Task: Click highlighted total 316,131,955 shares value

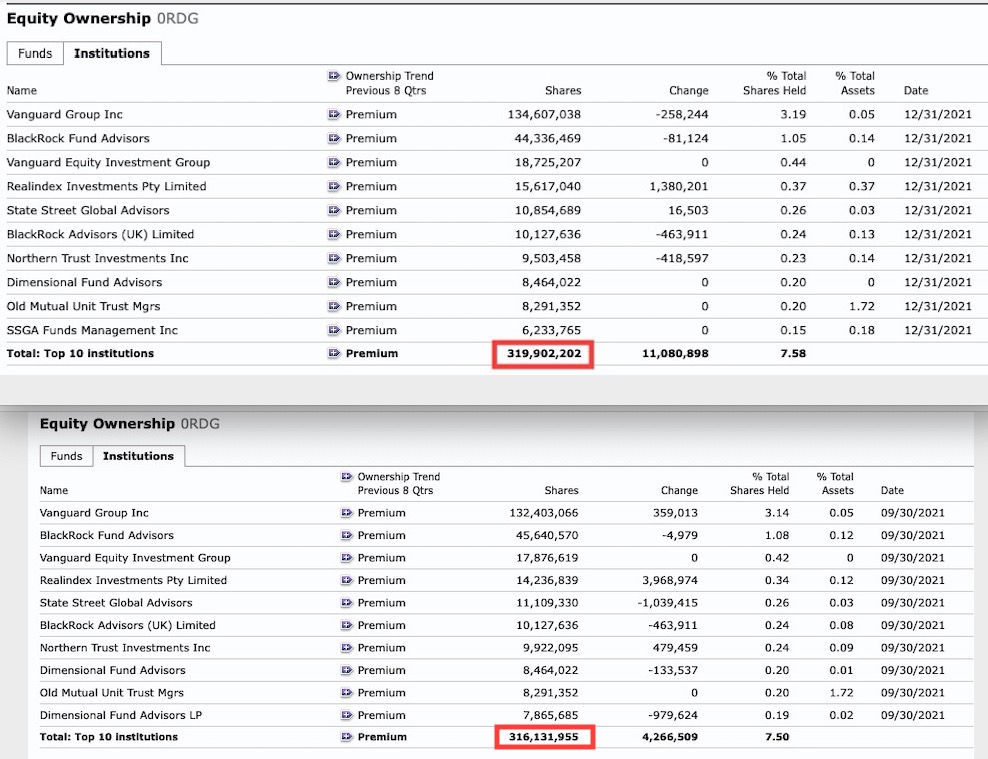Action: (544, 737)
